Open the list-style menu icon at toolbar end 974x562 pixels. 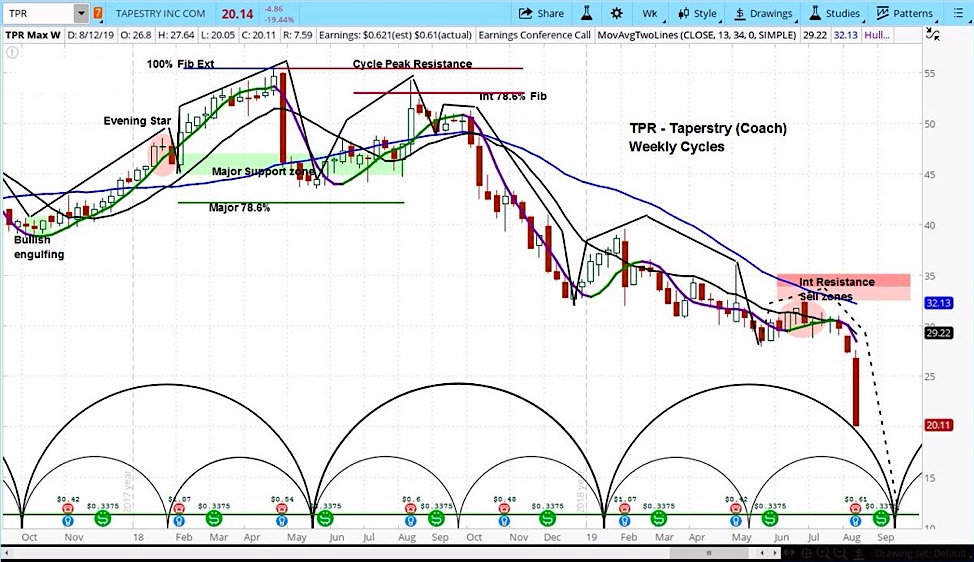[x=957, y=13]
